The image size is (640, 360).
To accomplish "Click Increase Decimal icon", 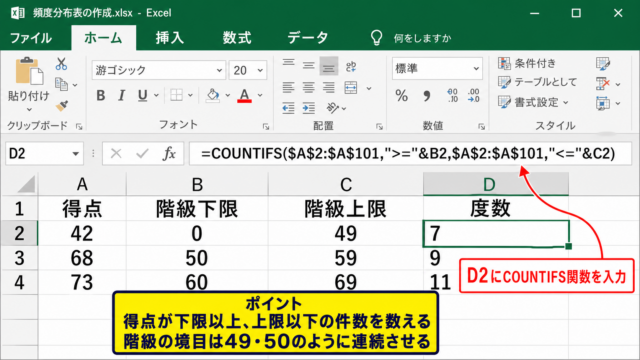I will tap(453, 96).
